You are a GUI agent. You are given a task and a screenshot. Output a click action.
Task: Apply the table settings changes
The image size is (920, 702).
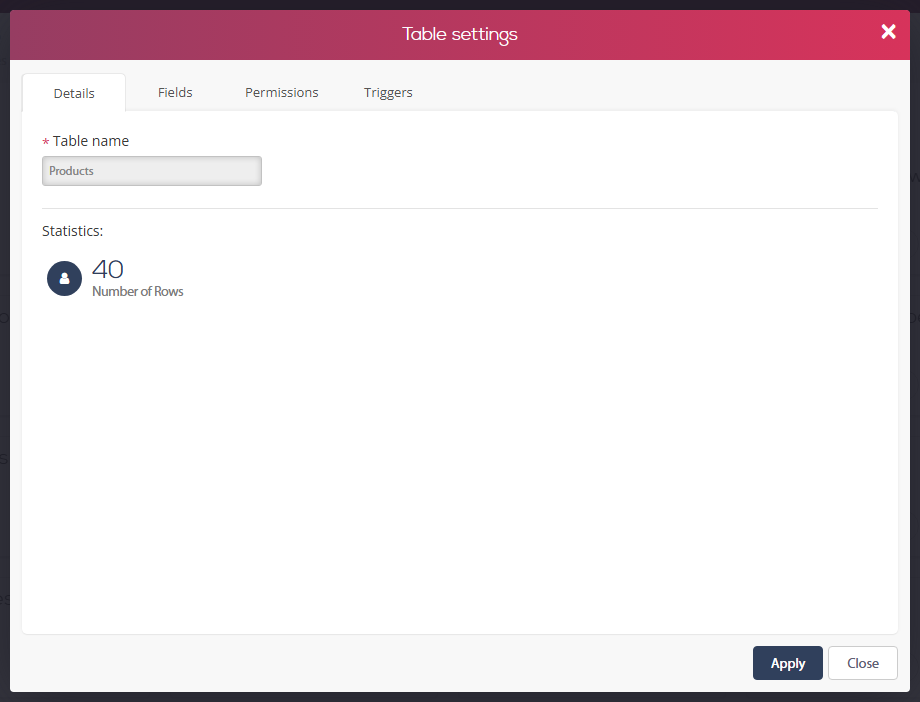[787, 663]
